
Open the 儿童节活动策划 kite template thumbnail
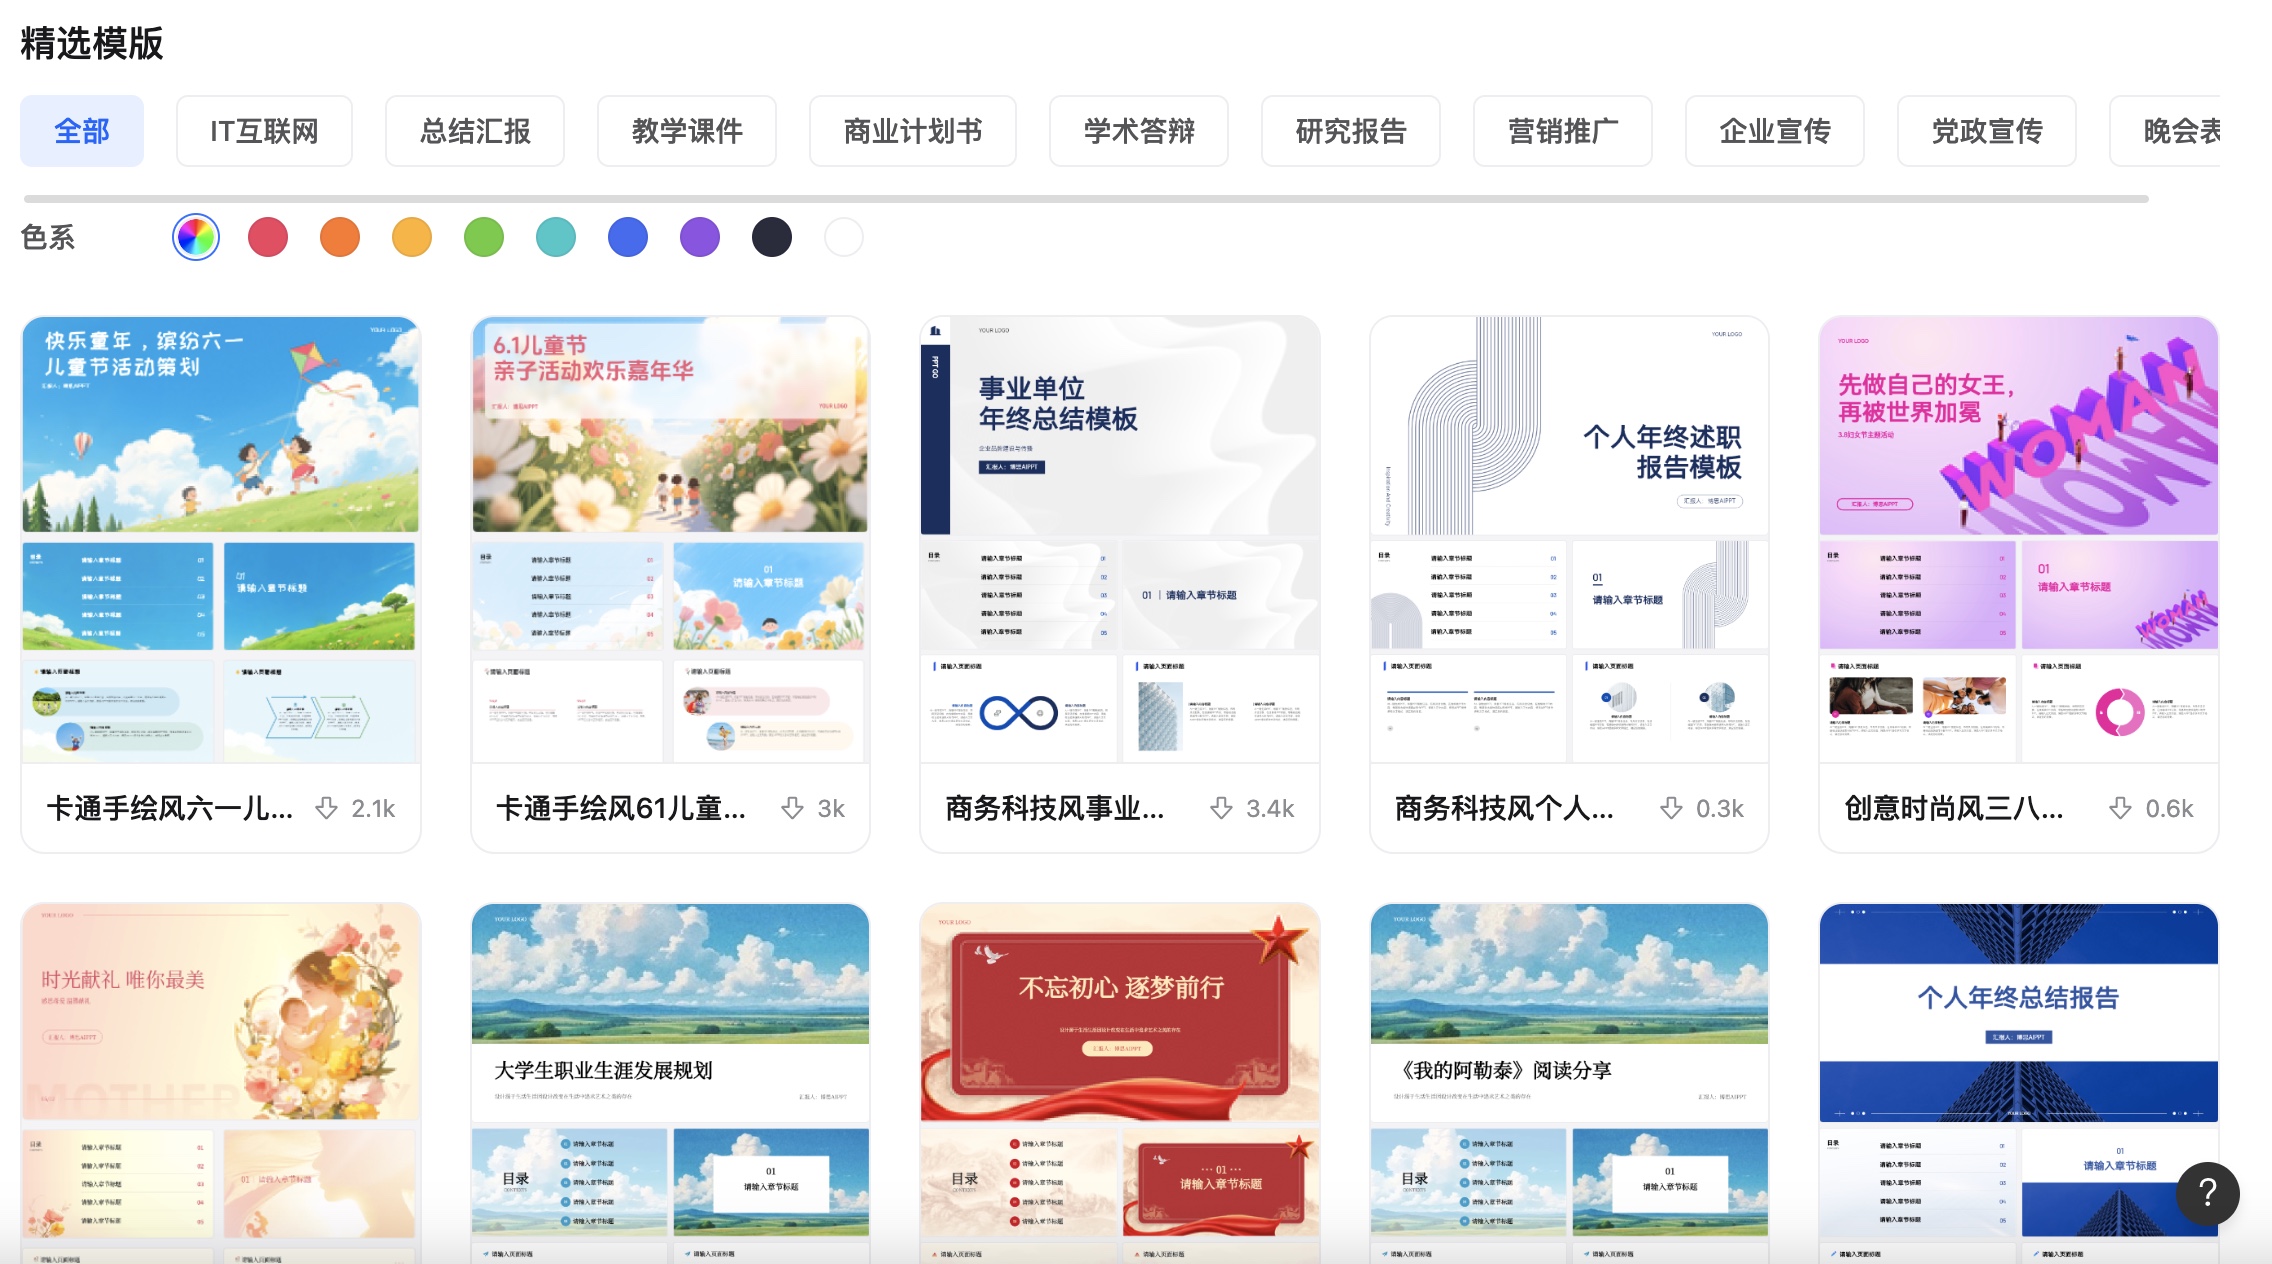(221, 540)
